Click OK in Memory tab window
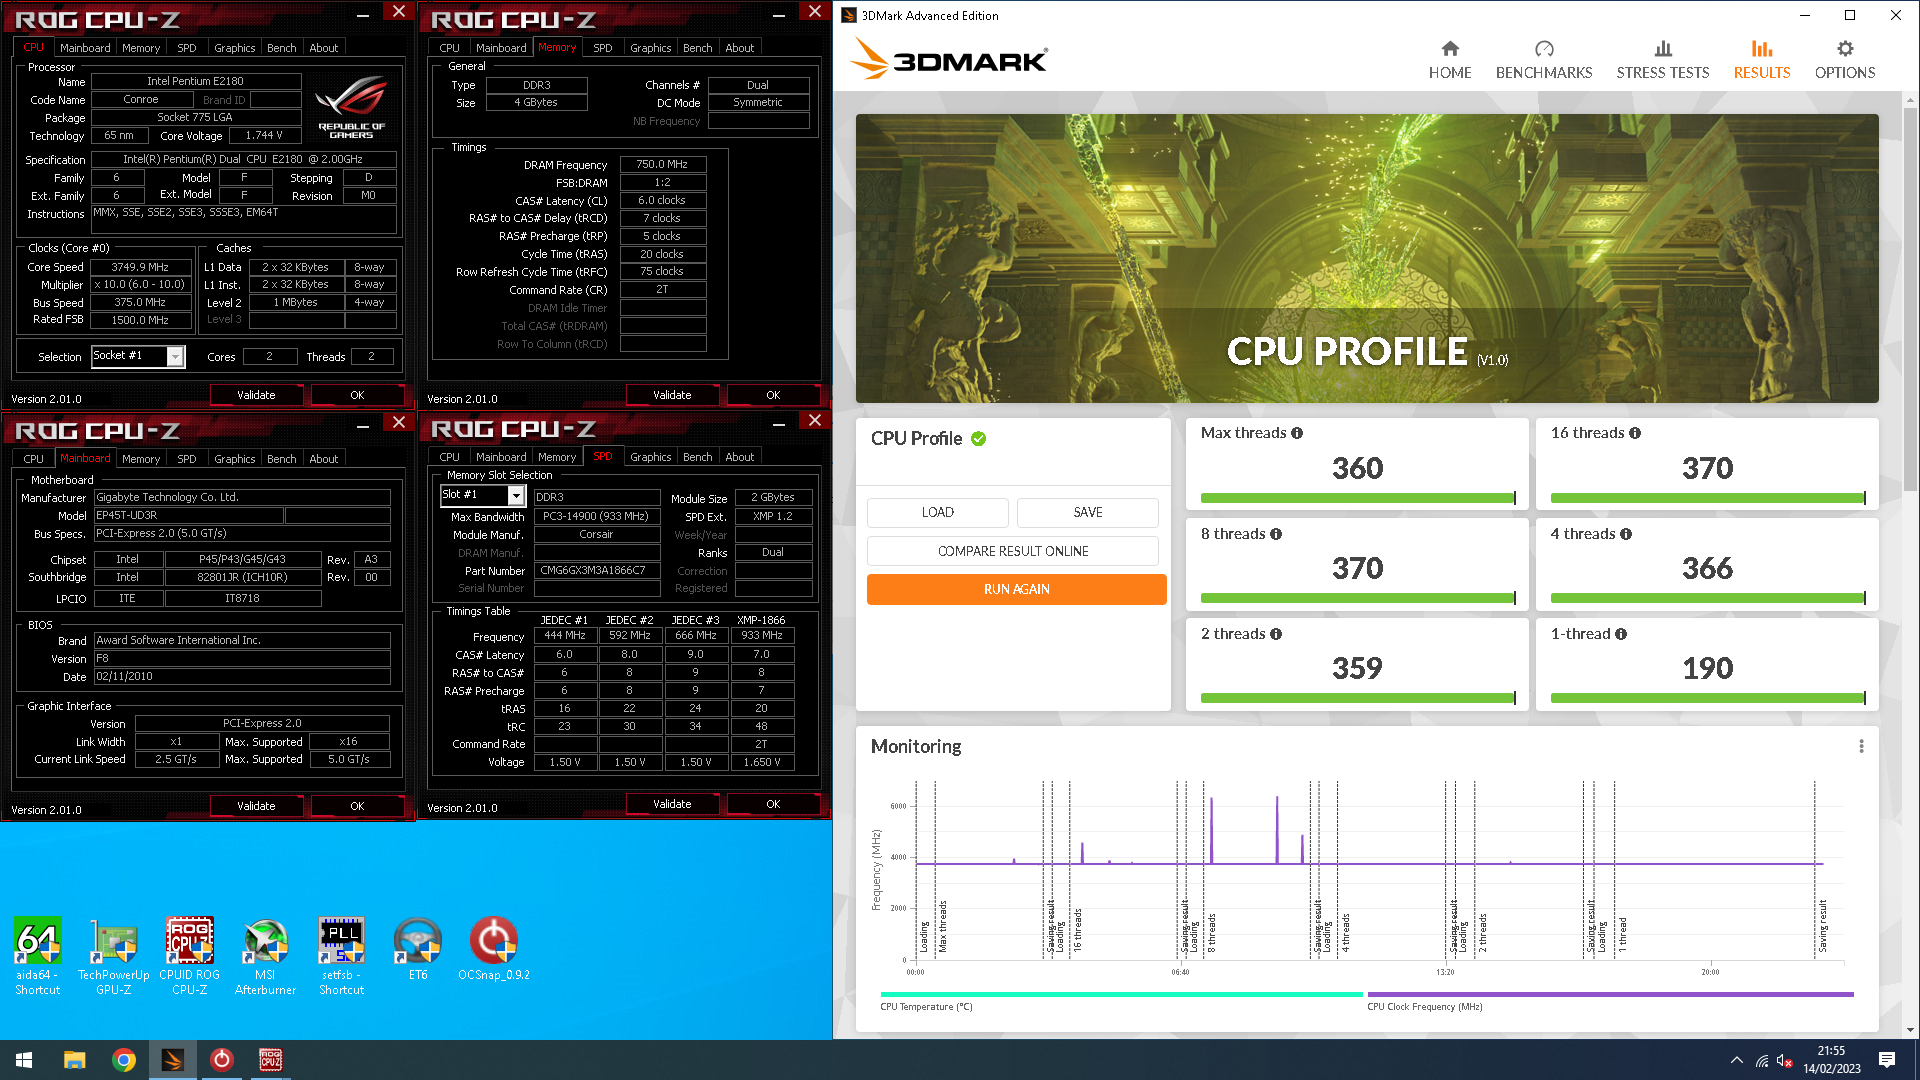This screenshot has width=1920, height=1080. 773,395
